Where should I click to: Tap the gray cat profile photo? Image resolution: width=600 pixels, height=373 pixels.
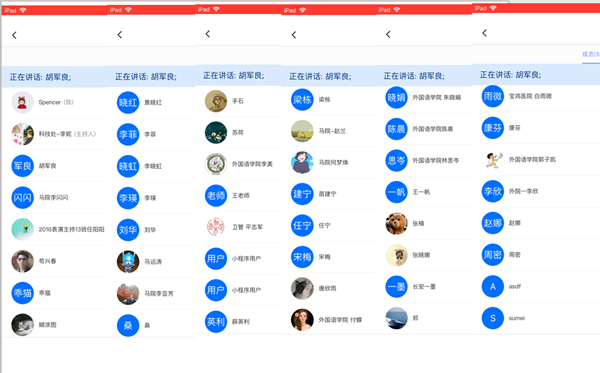[x=302, y=288]
